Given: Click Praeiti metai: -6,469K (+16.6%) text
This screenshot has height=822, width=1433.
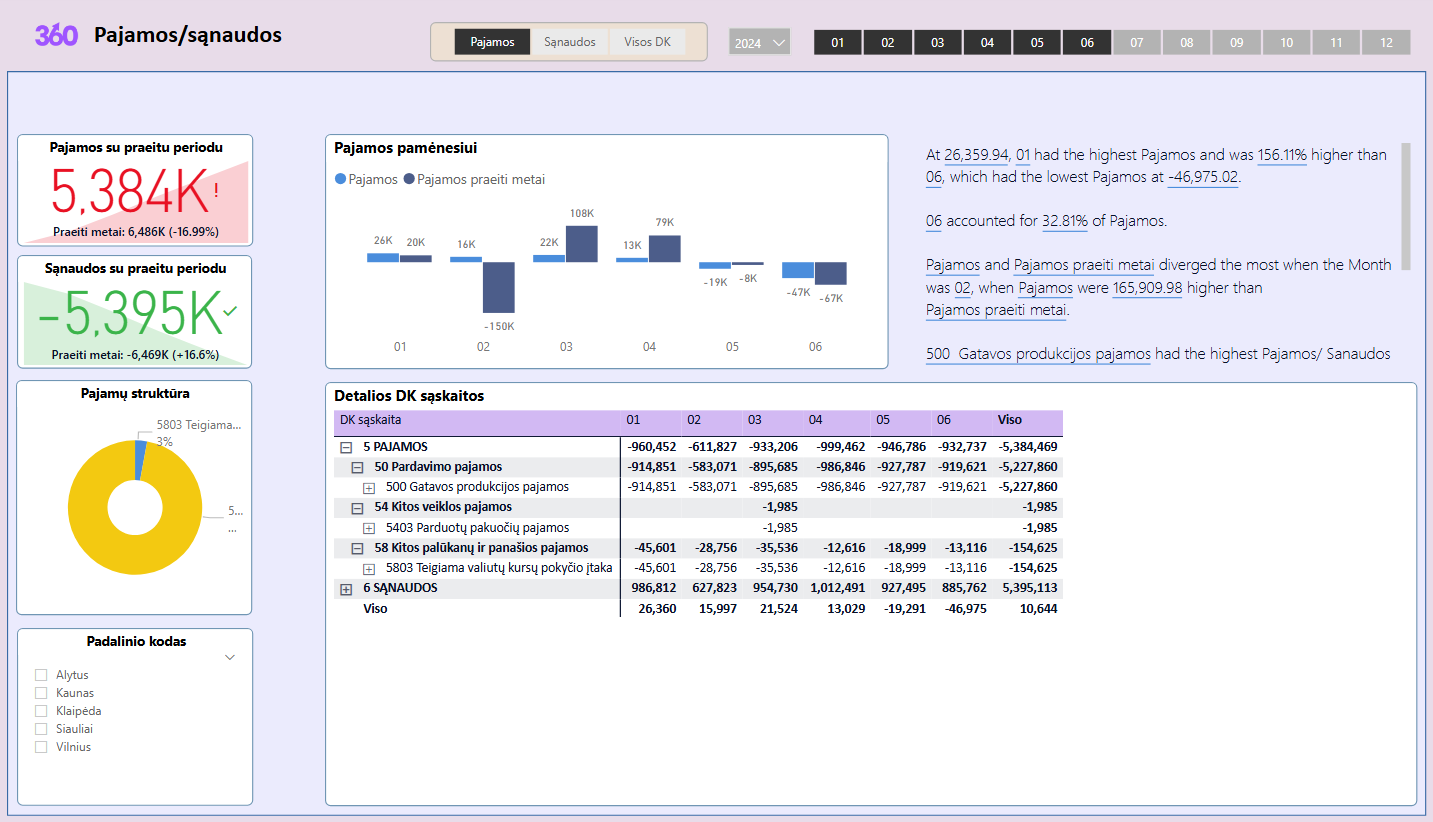Looking at the screenshot, I should coord(135,355).
